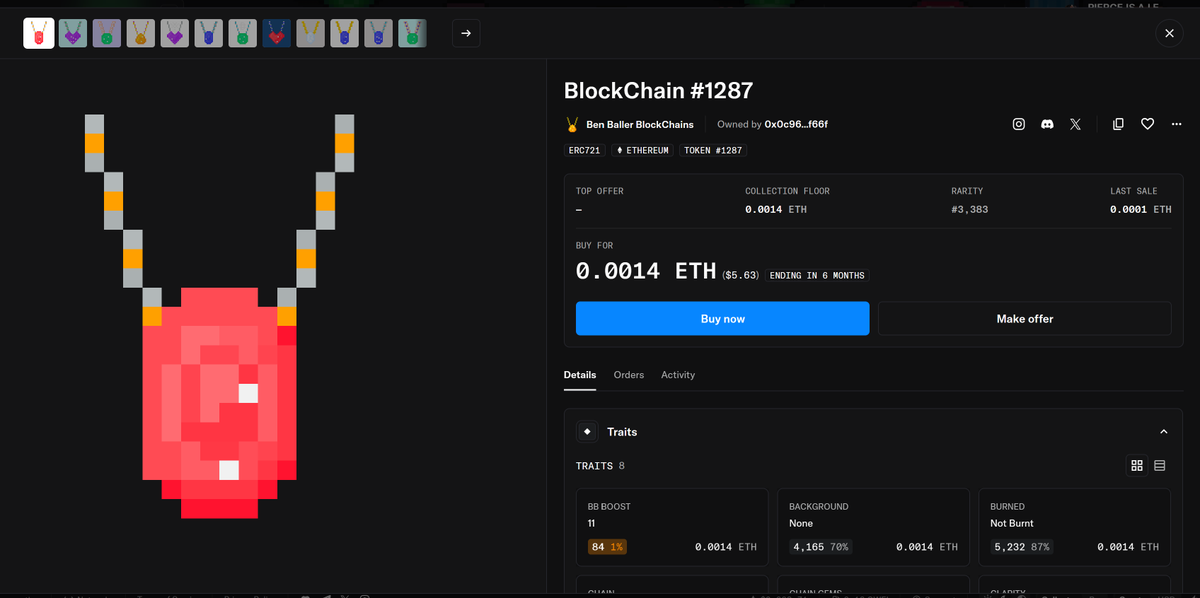This screenshot has height=598, width=1200.
Task: Click the rarity value #3,383
Action: click(x=970, y=210)
